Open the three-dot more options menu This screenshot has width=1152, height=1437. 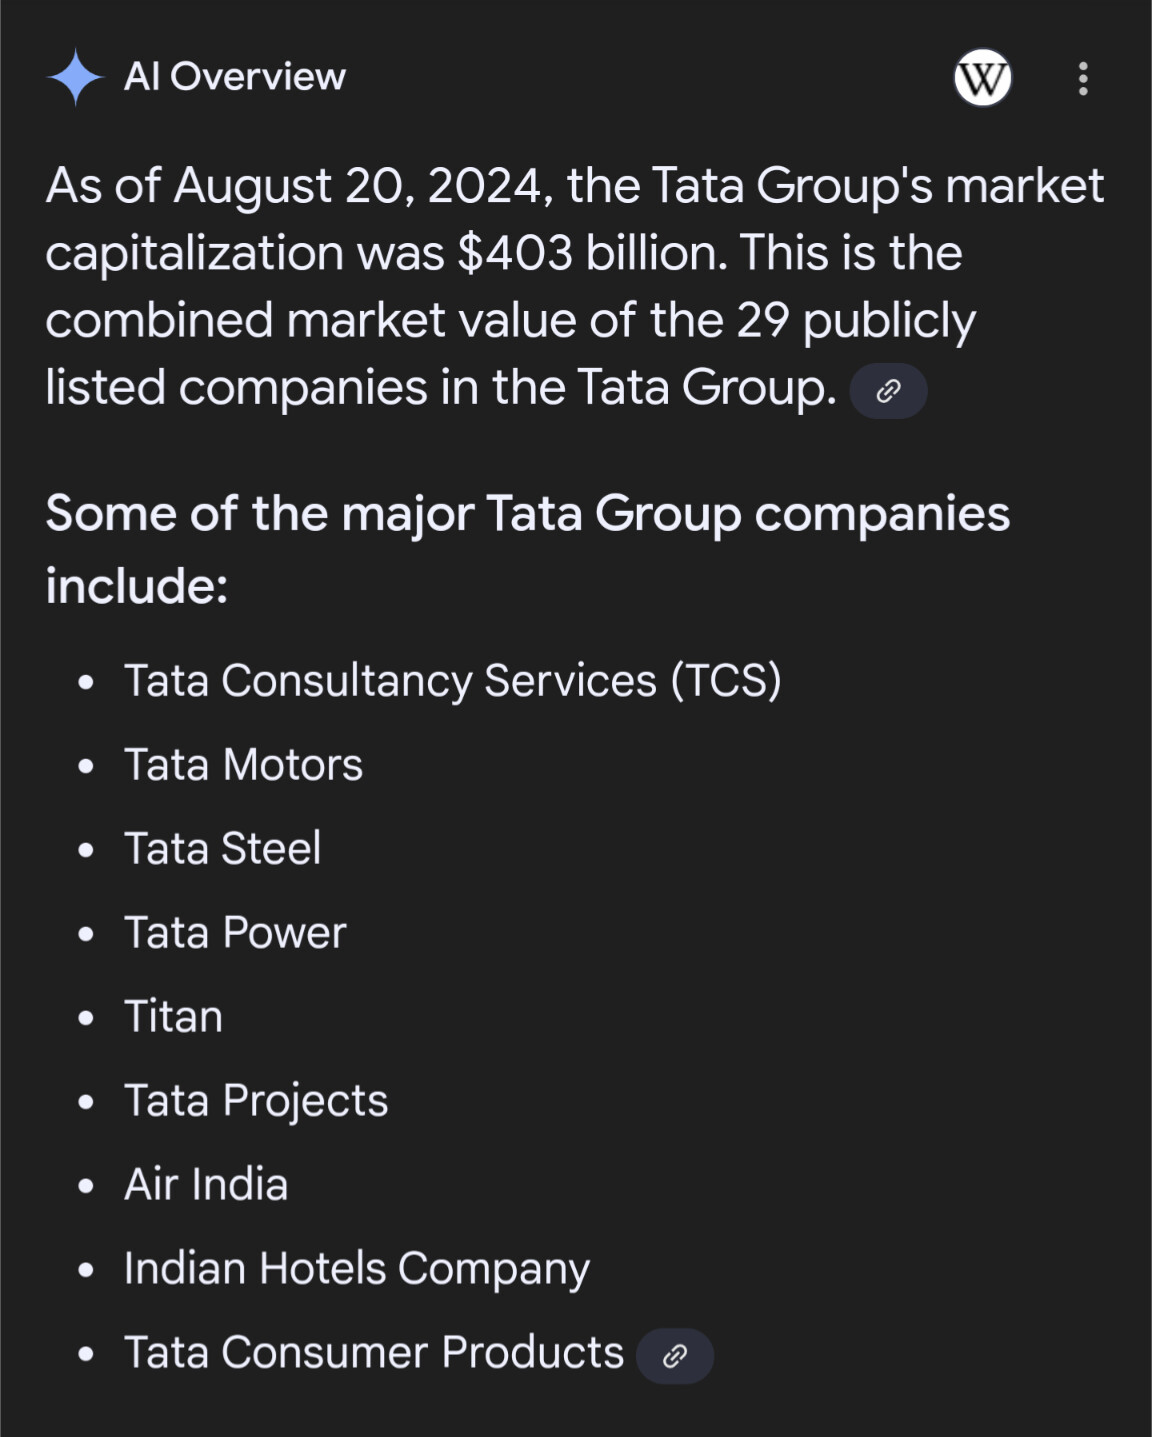pyautogui.click(x=1083, y=78)
